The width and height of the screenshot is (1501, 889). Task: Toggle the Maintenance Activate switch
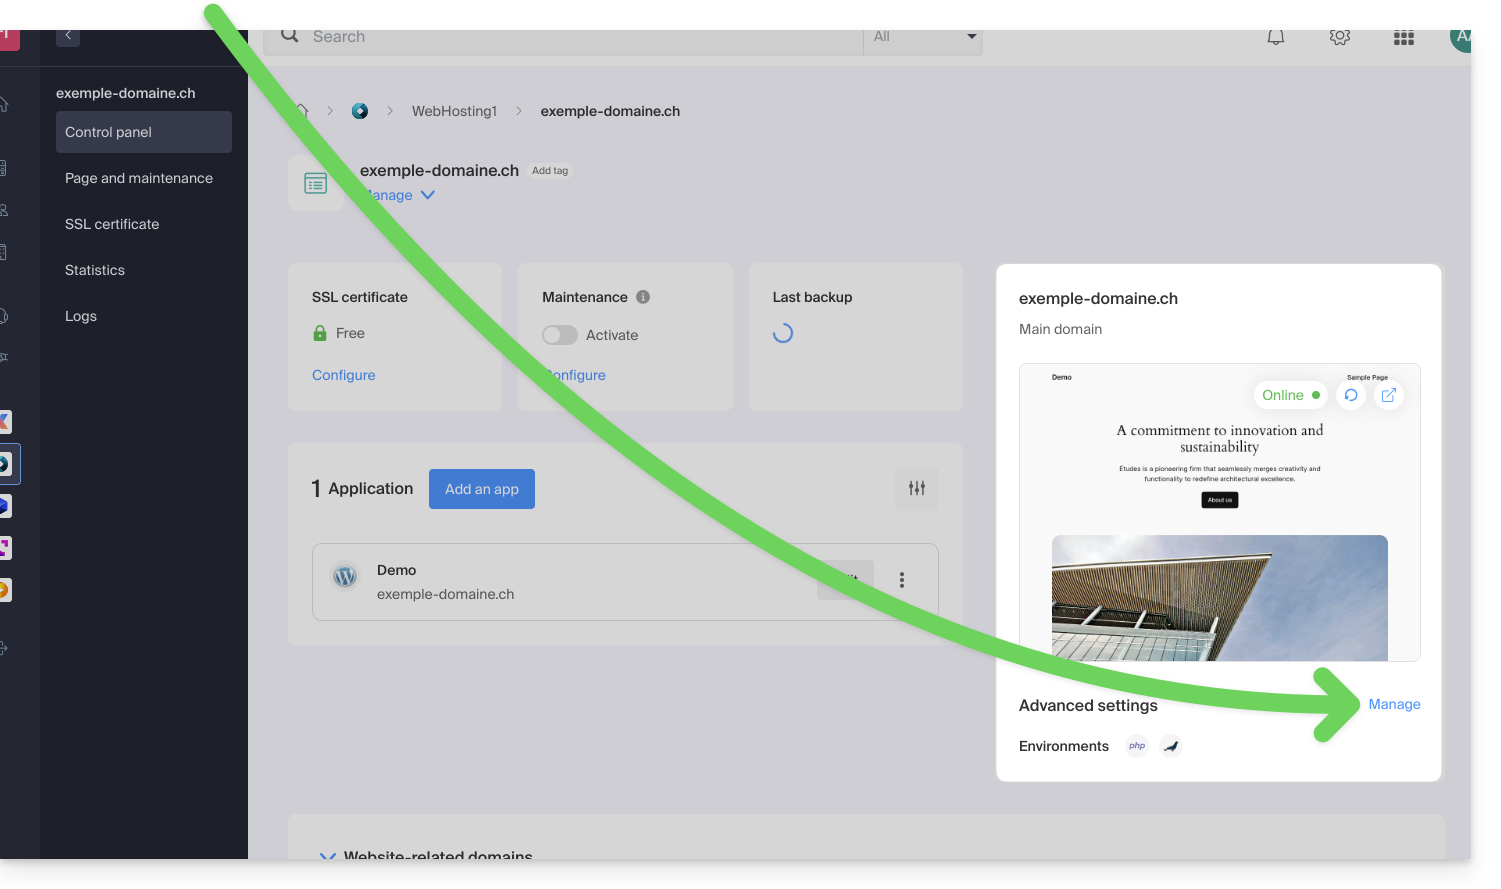pos(560,335)
